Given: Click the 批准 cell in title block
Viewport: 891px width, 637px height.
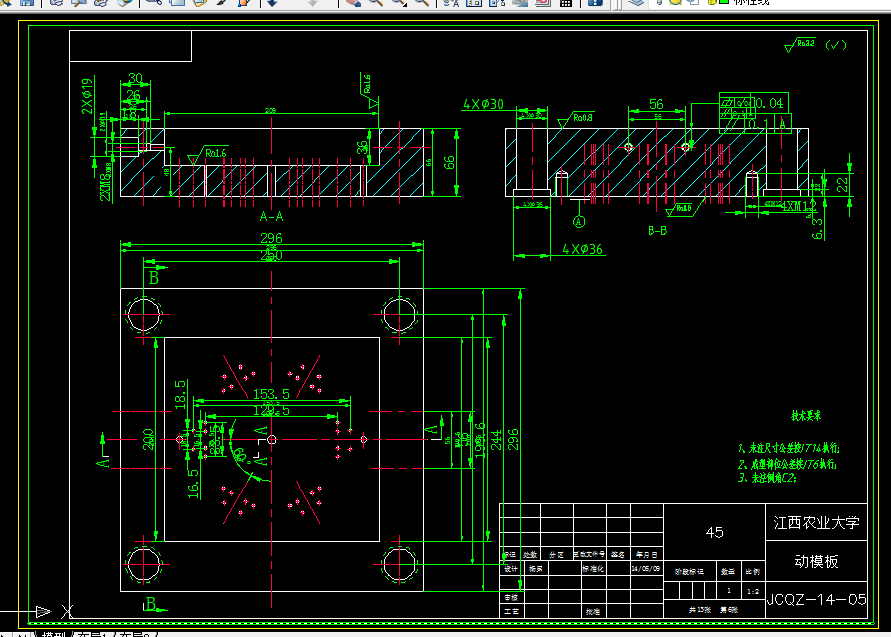Looking at the screenshot, I should click(593, 611).
